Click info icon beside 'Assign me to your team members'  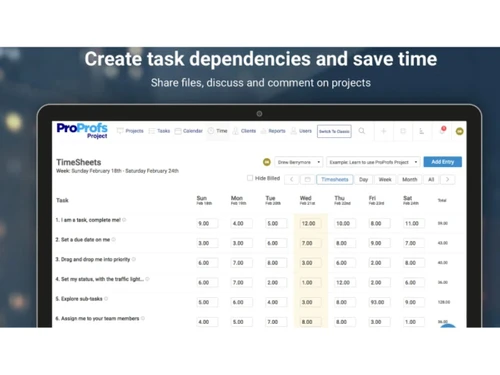[x=143, y=318]
